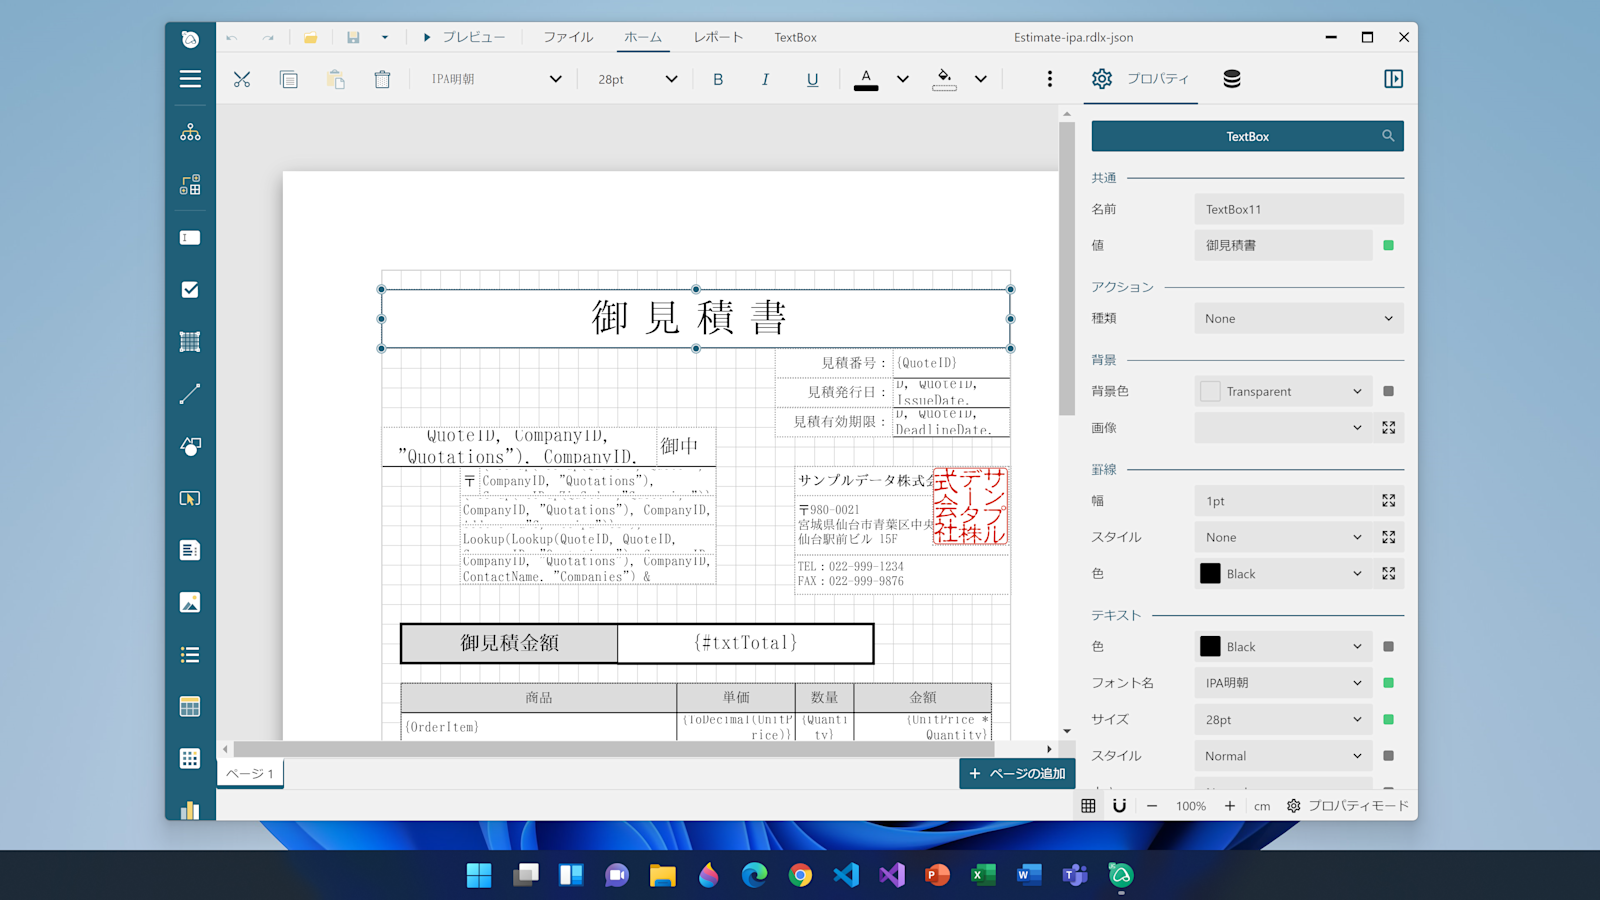Click the Delete trash icon

click(x=382, y=79)
